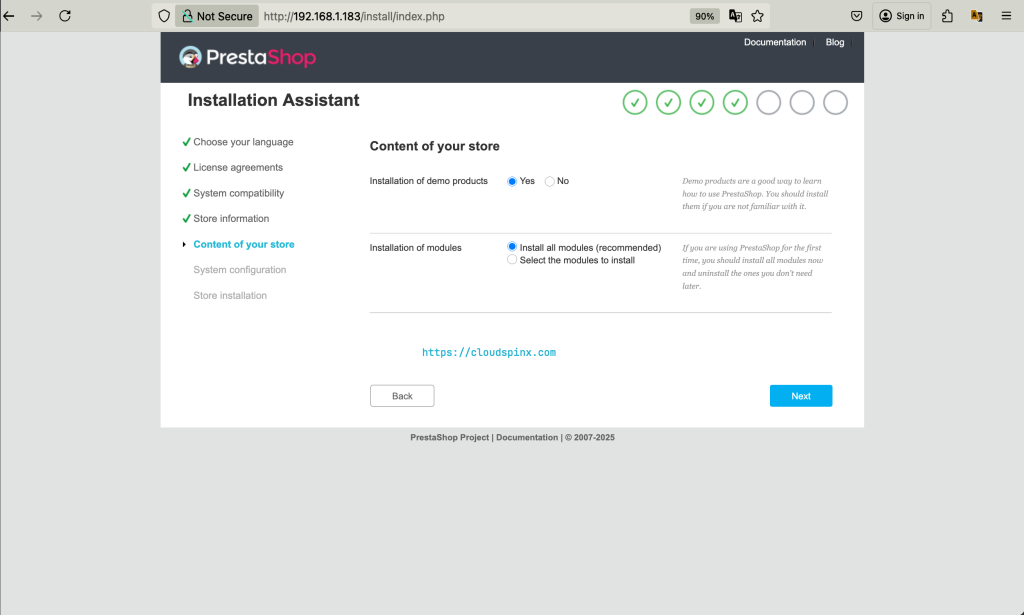Click the 90% zoom level indicator
The width and height of the screenshot is (1024, 615).
pyautogui.click(x=704, y=16)
